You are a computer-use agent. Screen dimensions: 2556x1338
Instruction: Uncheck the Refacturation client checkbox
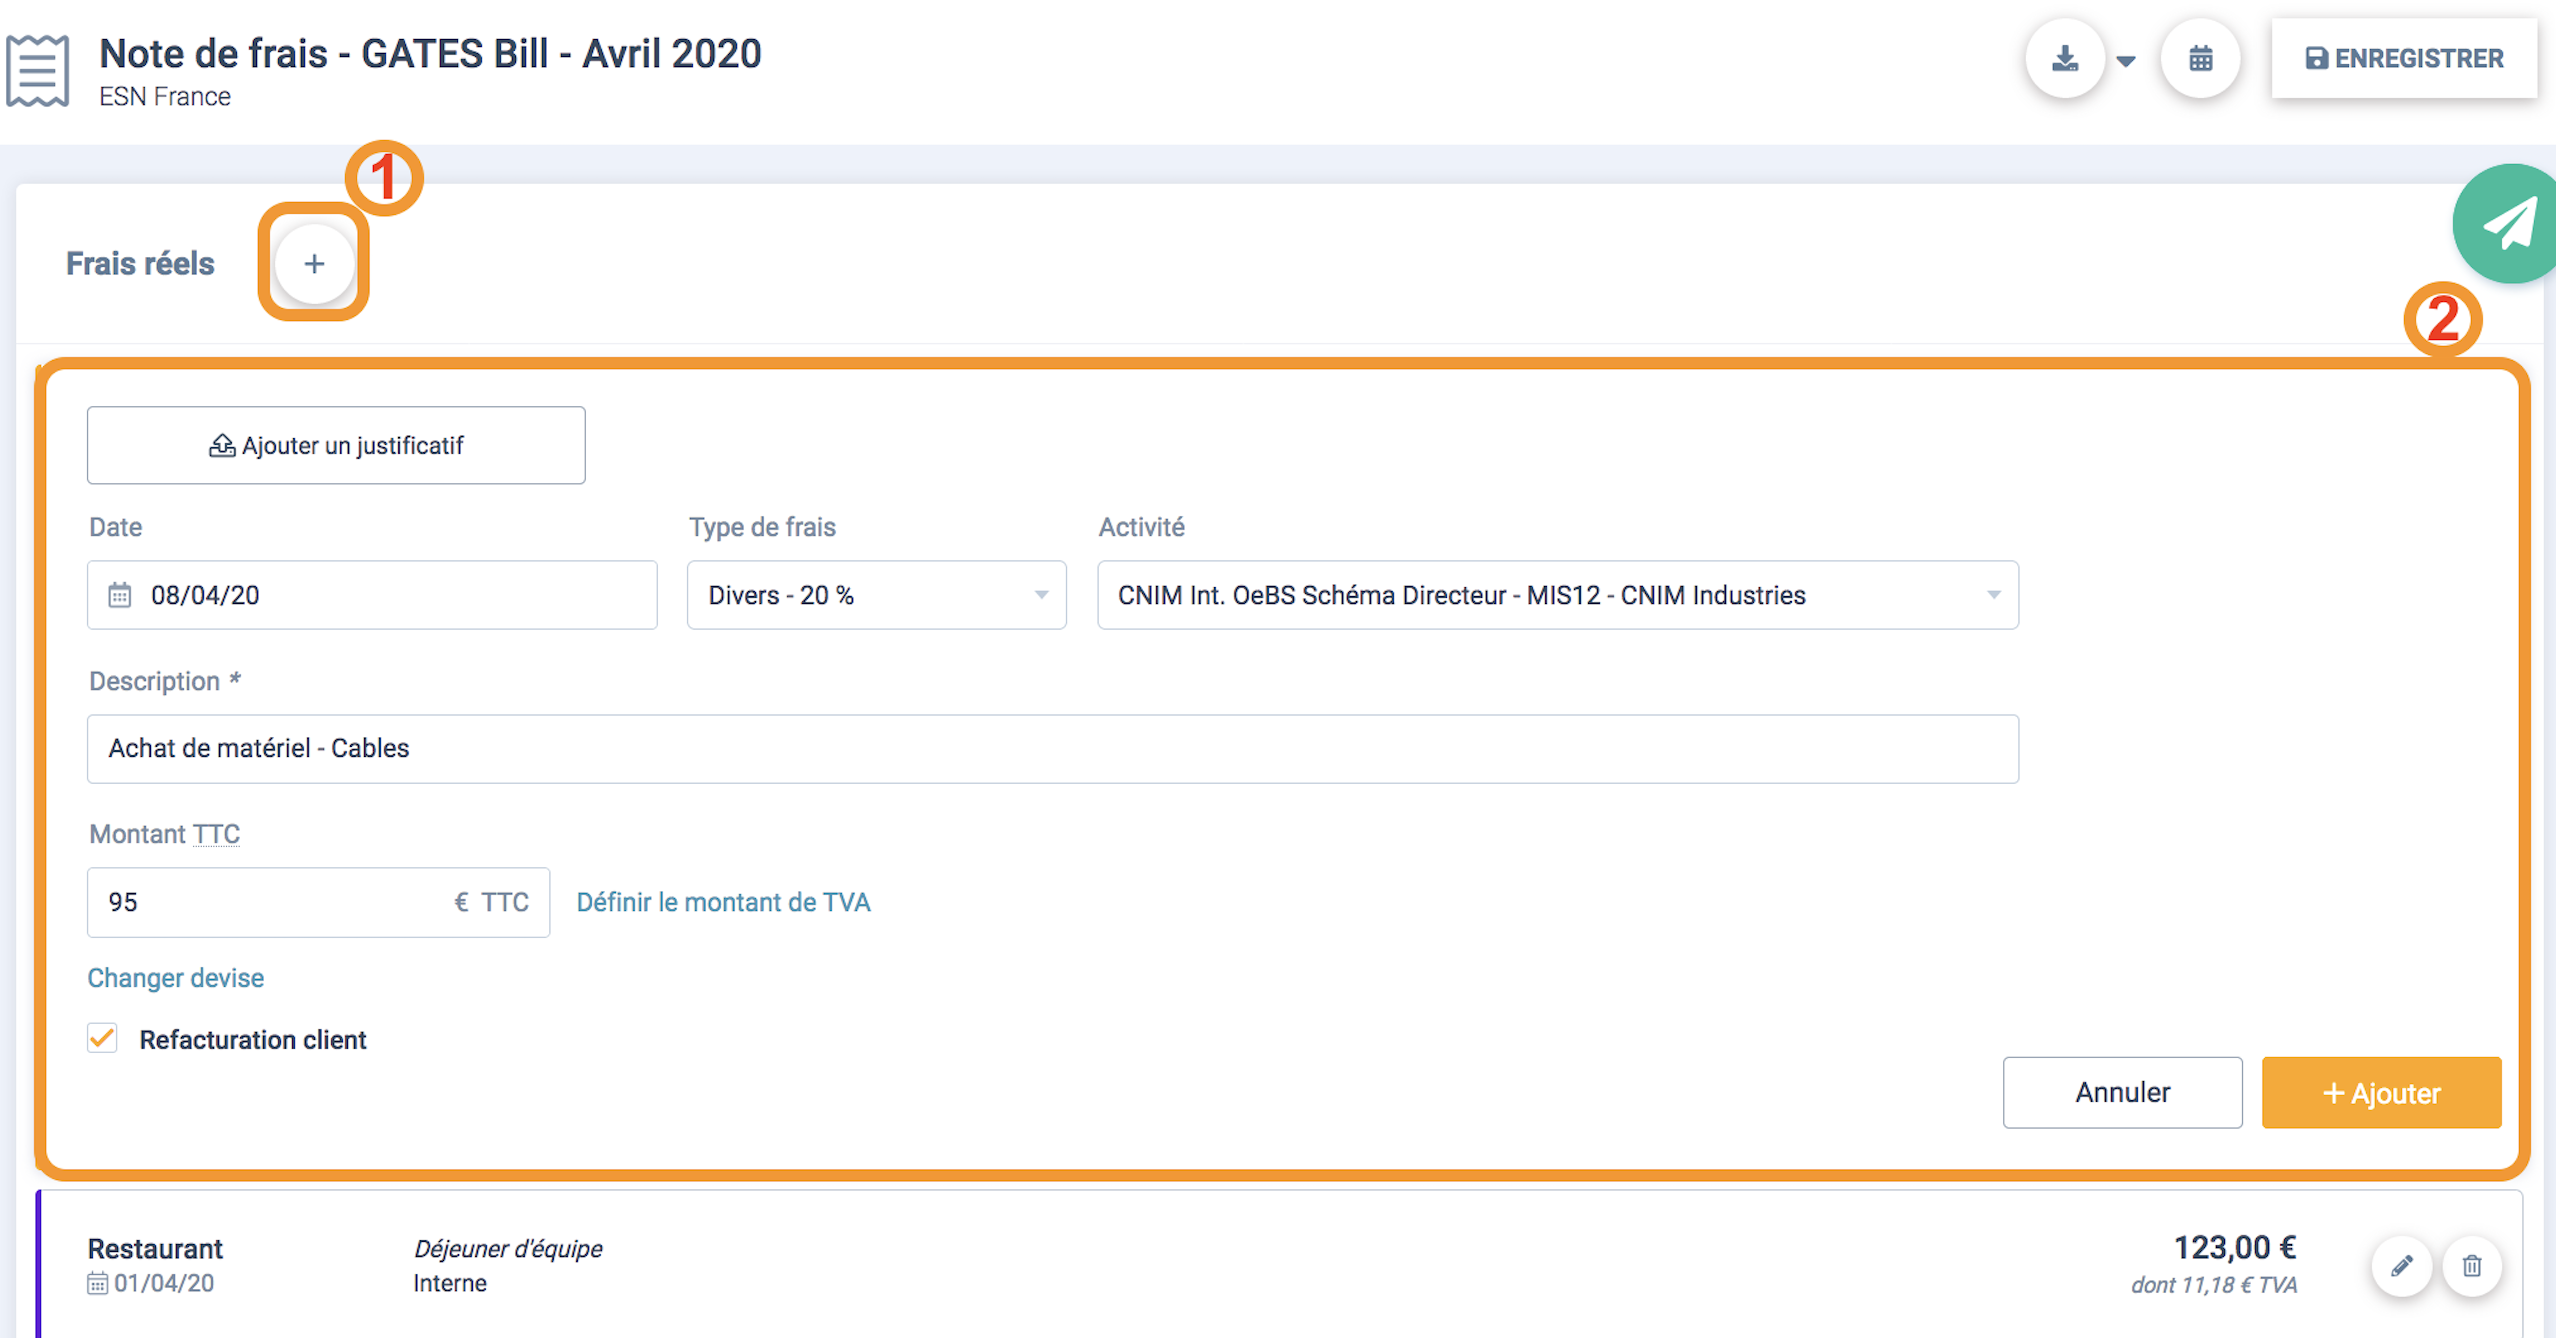(102, 1039)
